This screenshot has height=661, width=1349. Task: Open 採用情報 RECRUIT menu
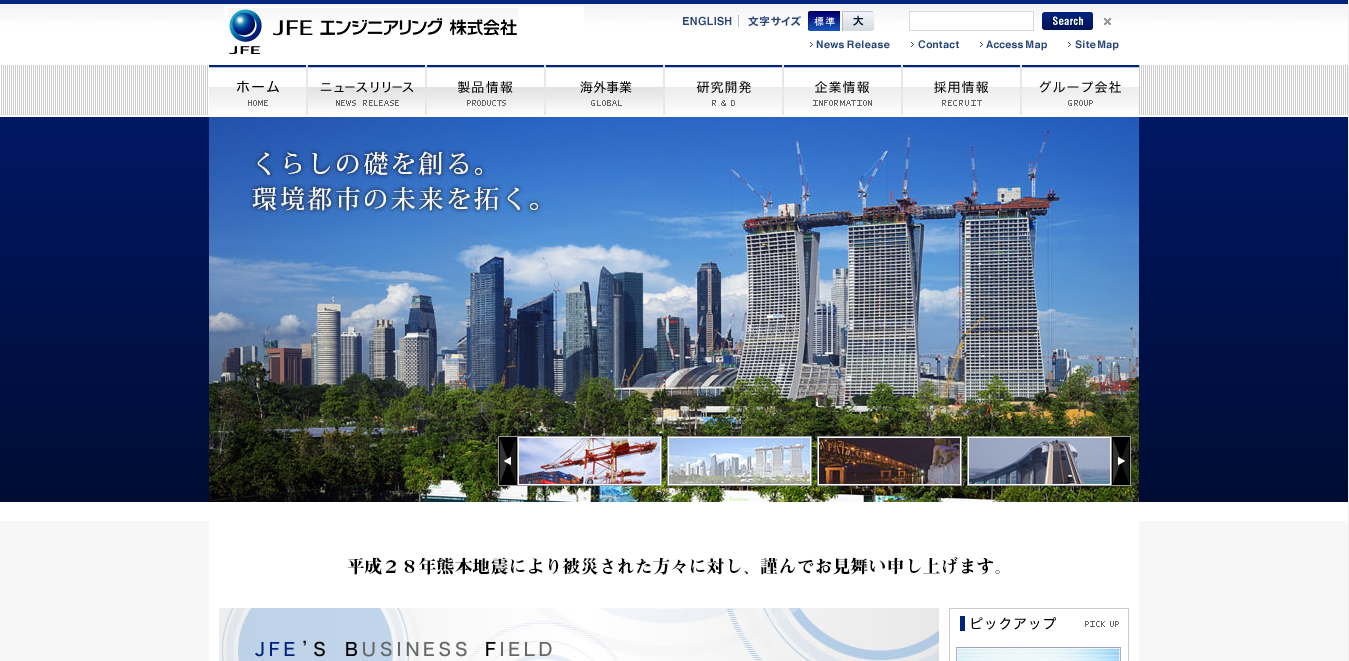click(x=962, y=91)
